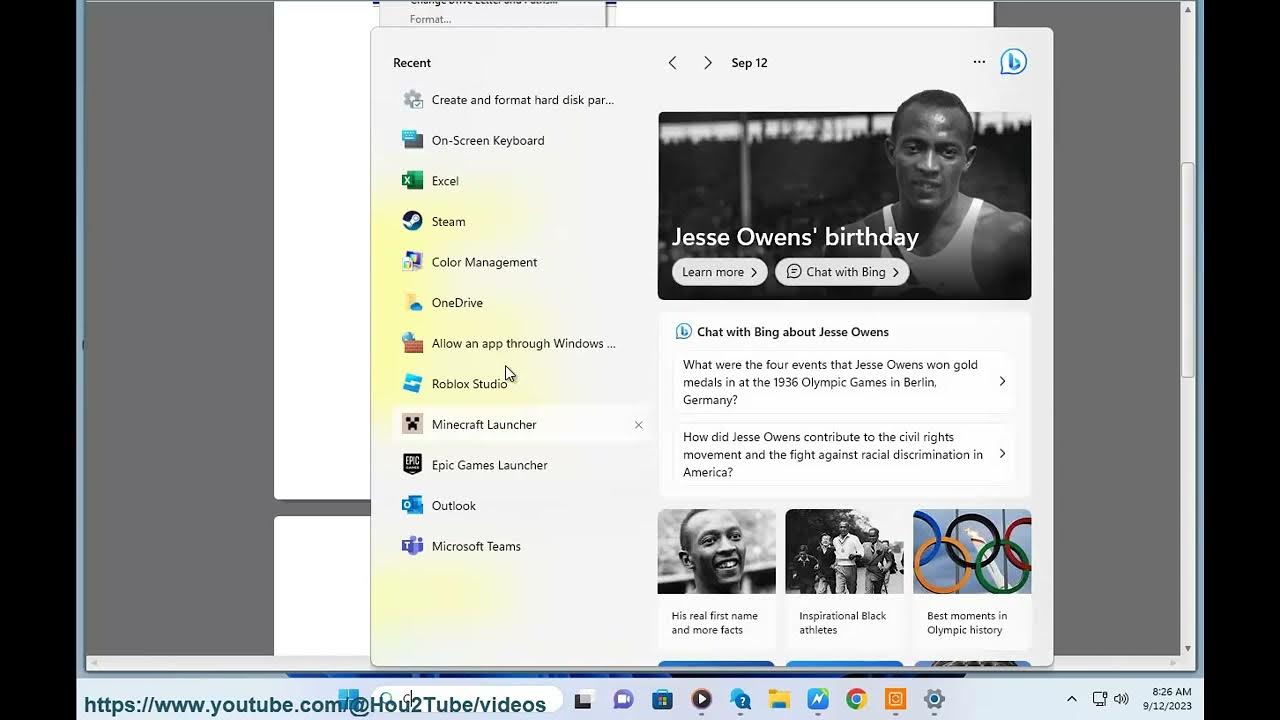Click the Minecraft Launcher creeper icon
The width and height of the screenshot is (1280, 720).
pyautogui.click(x=412, y=424)
